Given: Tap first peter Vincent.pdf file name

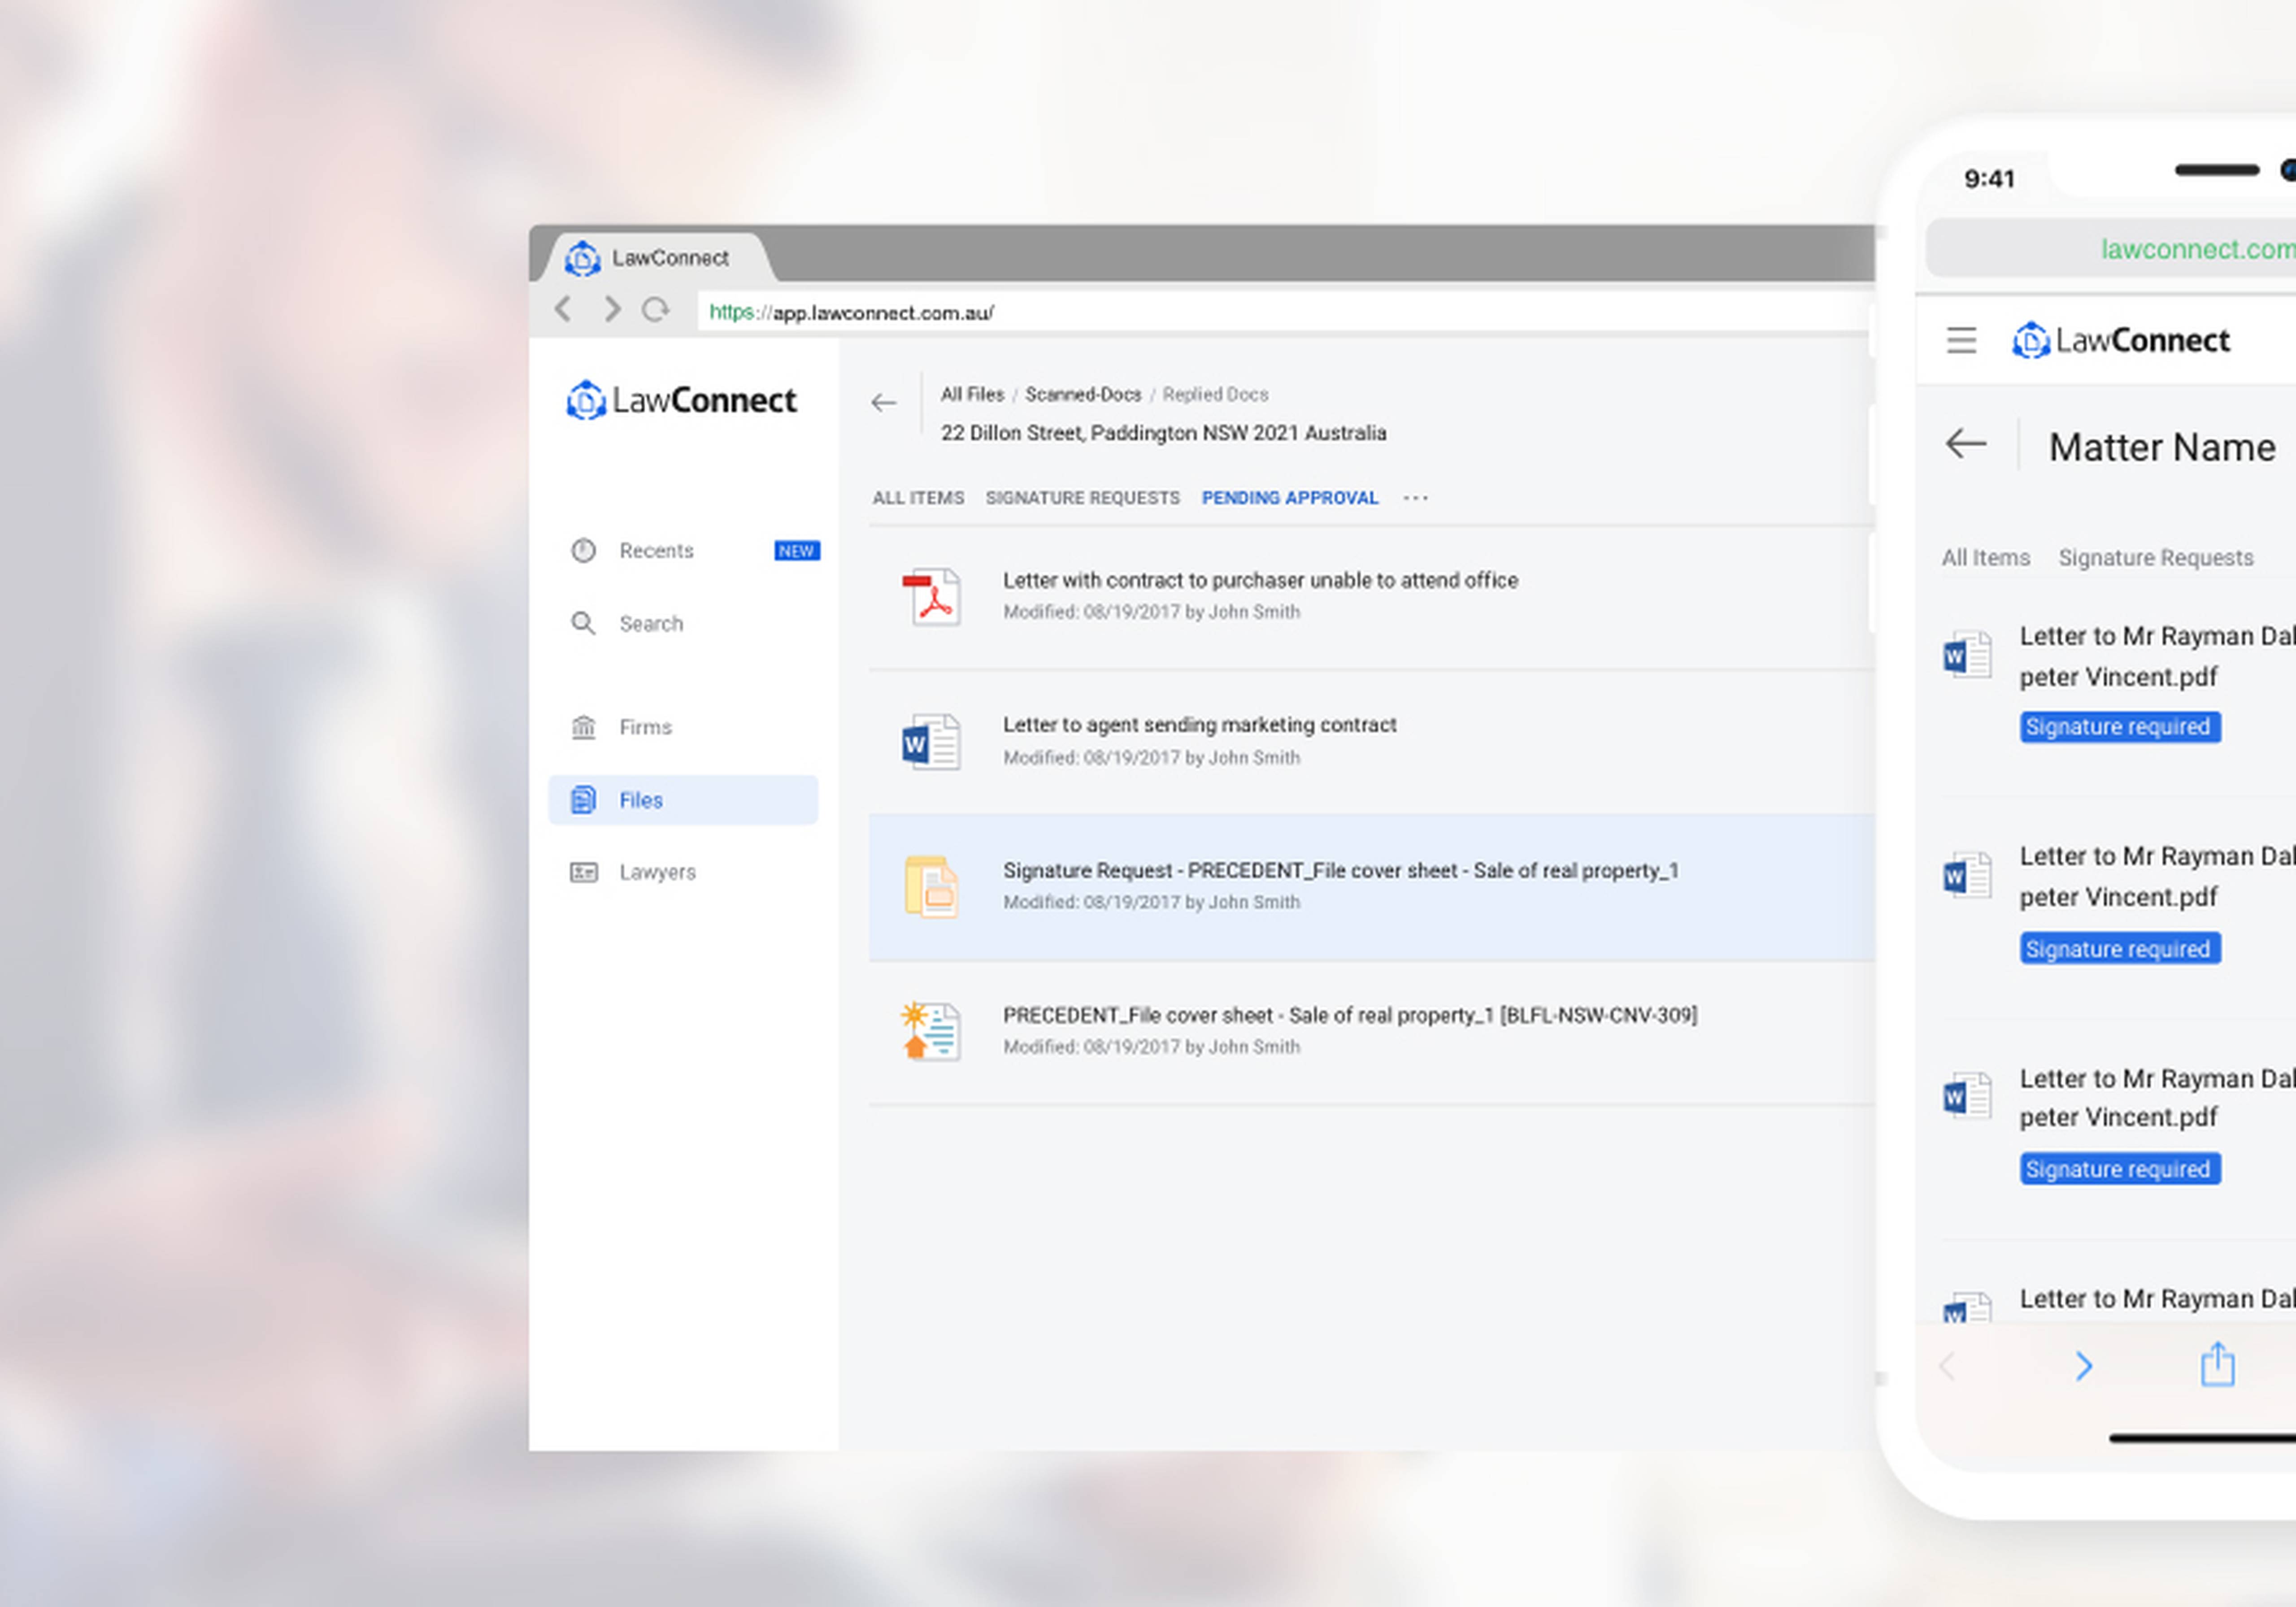Looking at the screenshot, I should coord(2118,677).
